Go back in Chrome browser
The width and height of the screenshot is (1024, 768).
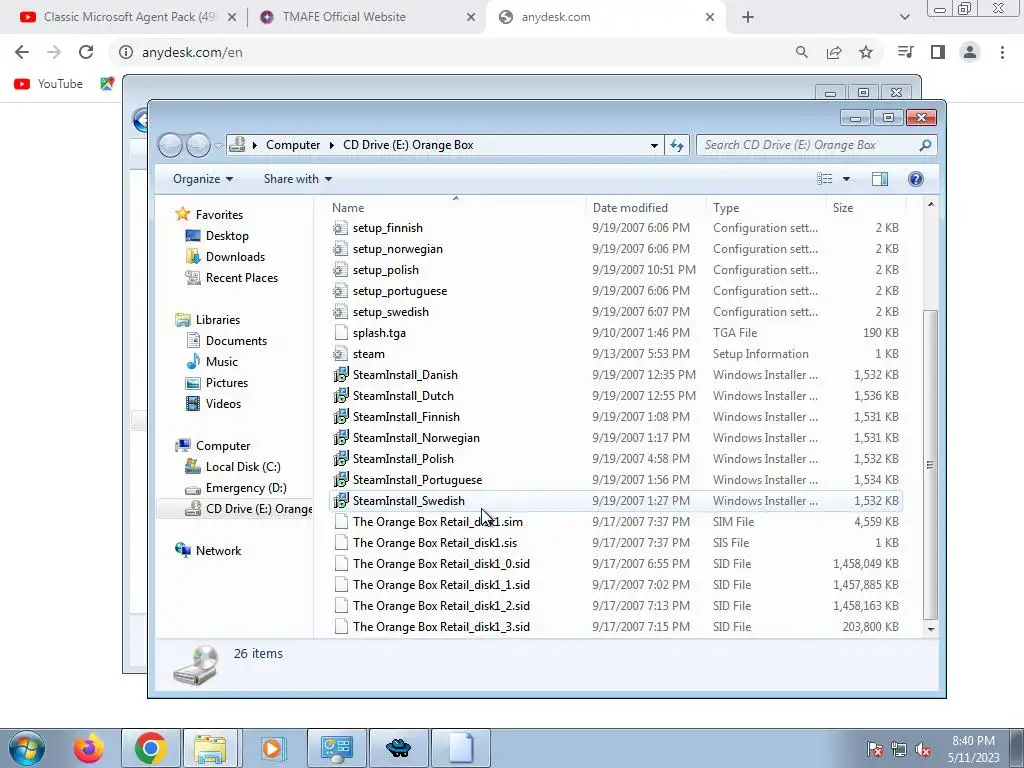coord(22,52)
